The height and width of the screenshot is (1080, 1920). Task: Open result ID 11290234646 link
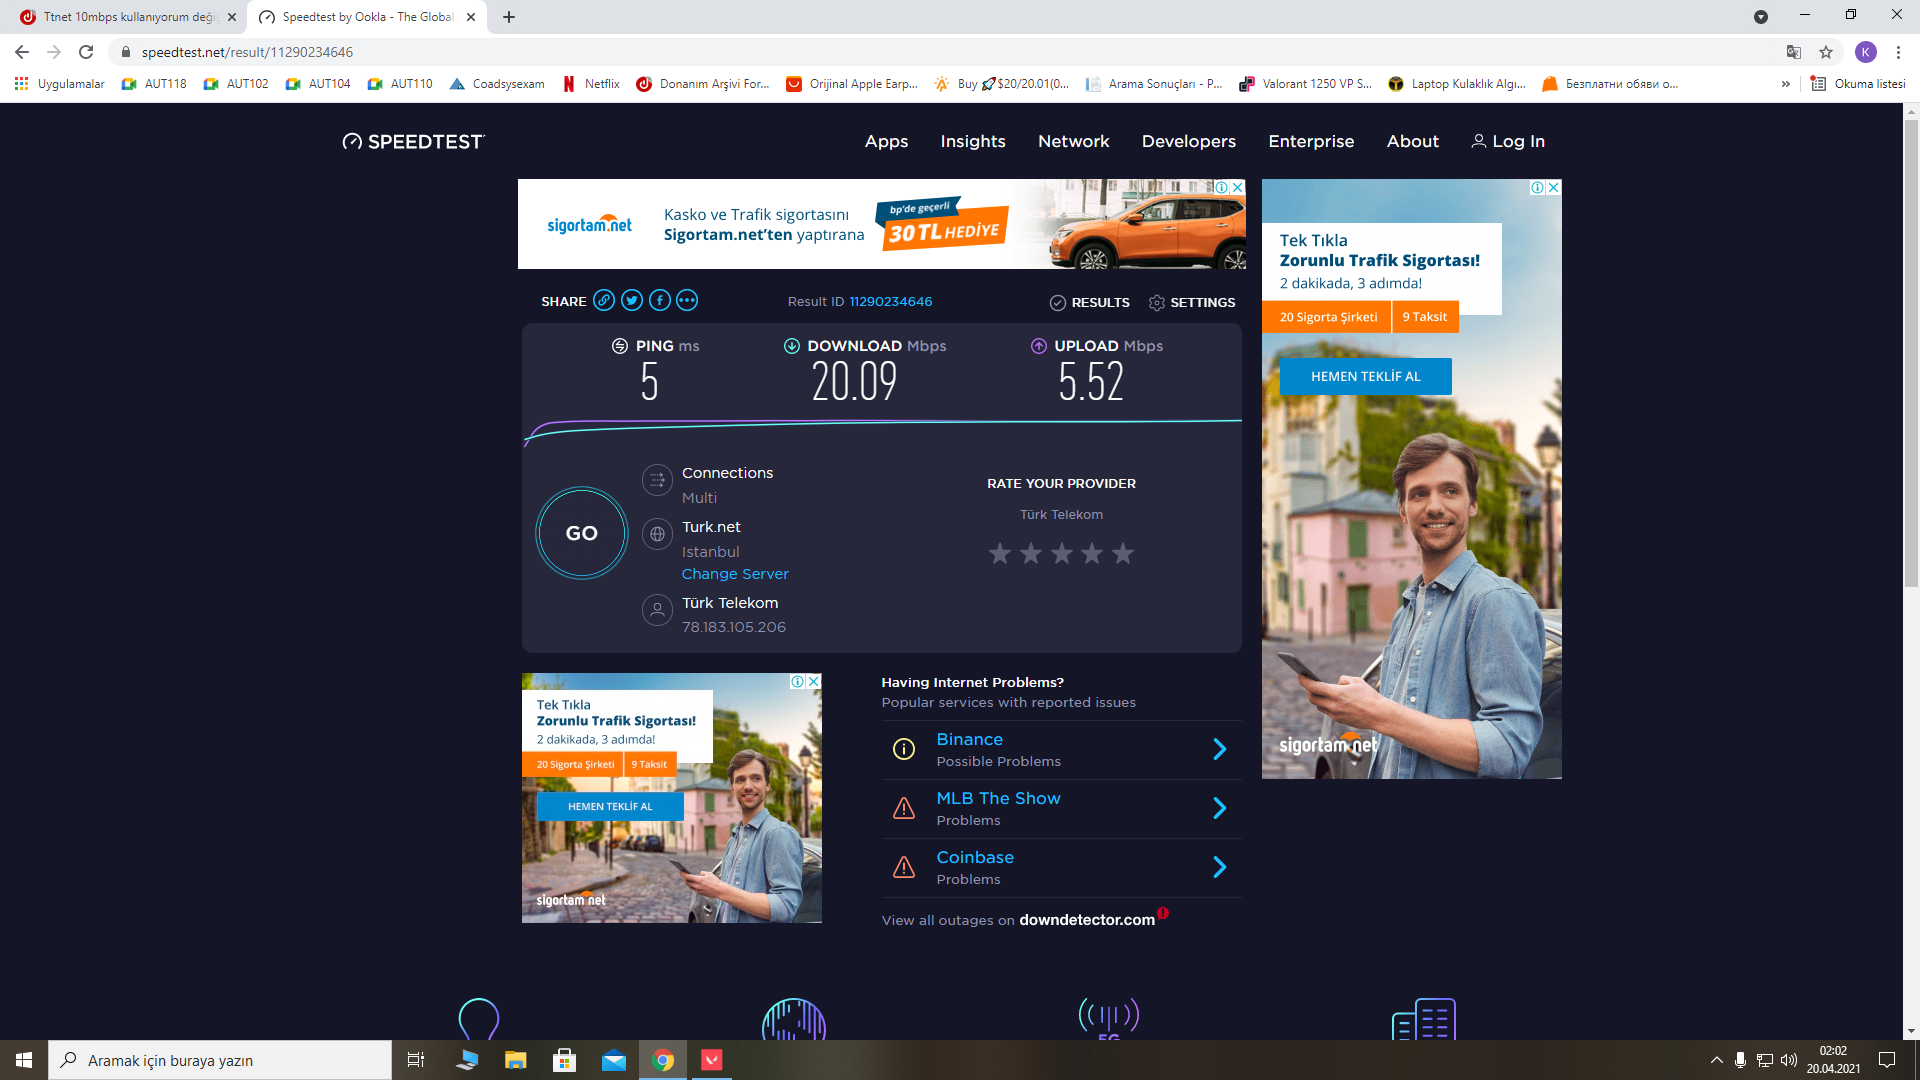pyautogui.click(x=890, y=301)
